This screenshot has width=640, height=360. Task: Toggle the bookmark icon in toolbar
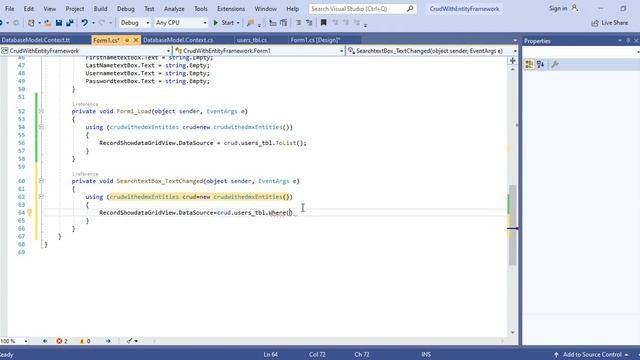click(324, 23)
